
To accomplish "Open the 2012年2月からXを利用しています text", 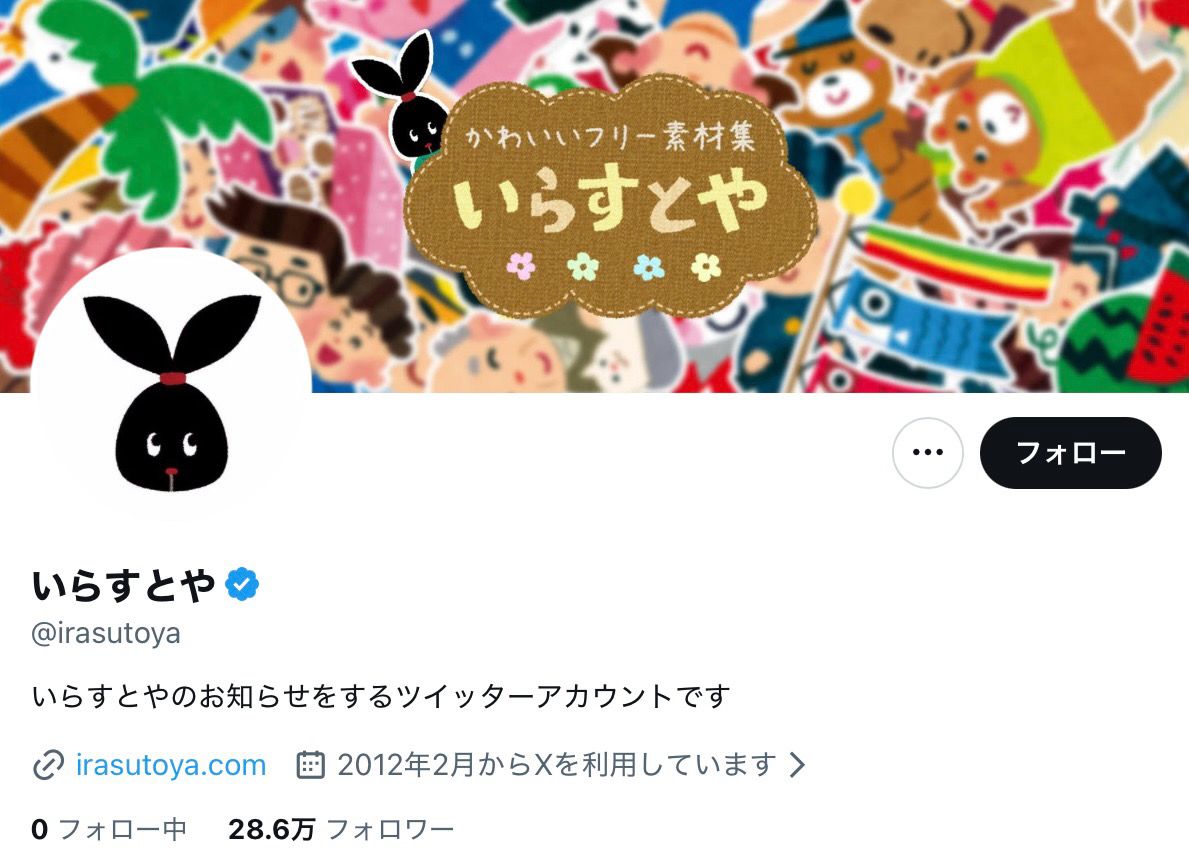I will point(557,765).
